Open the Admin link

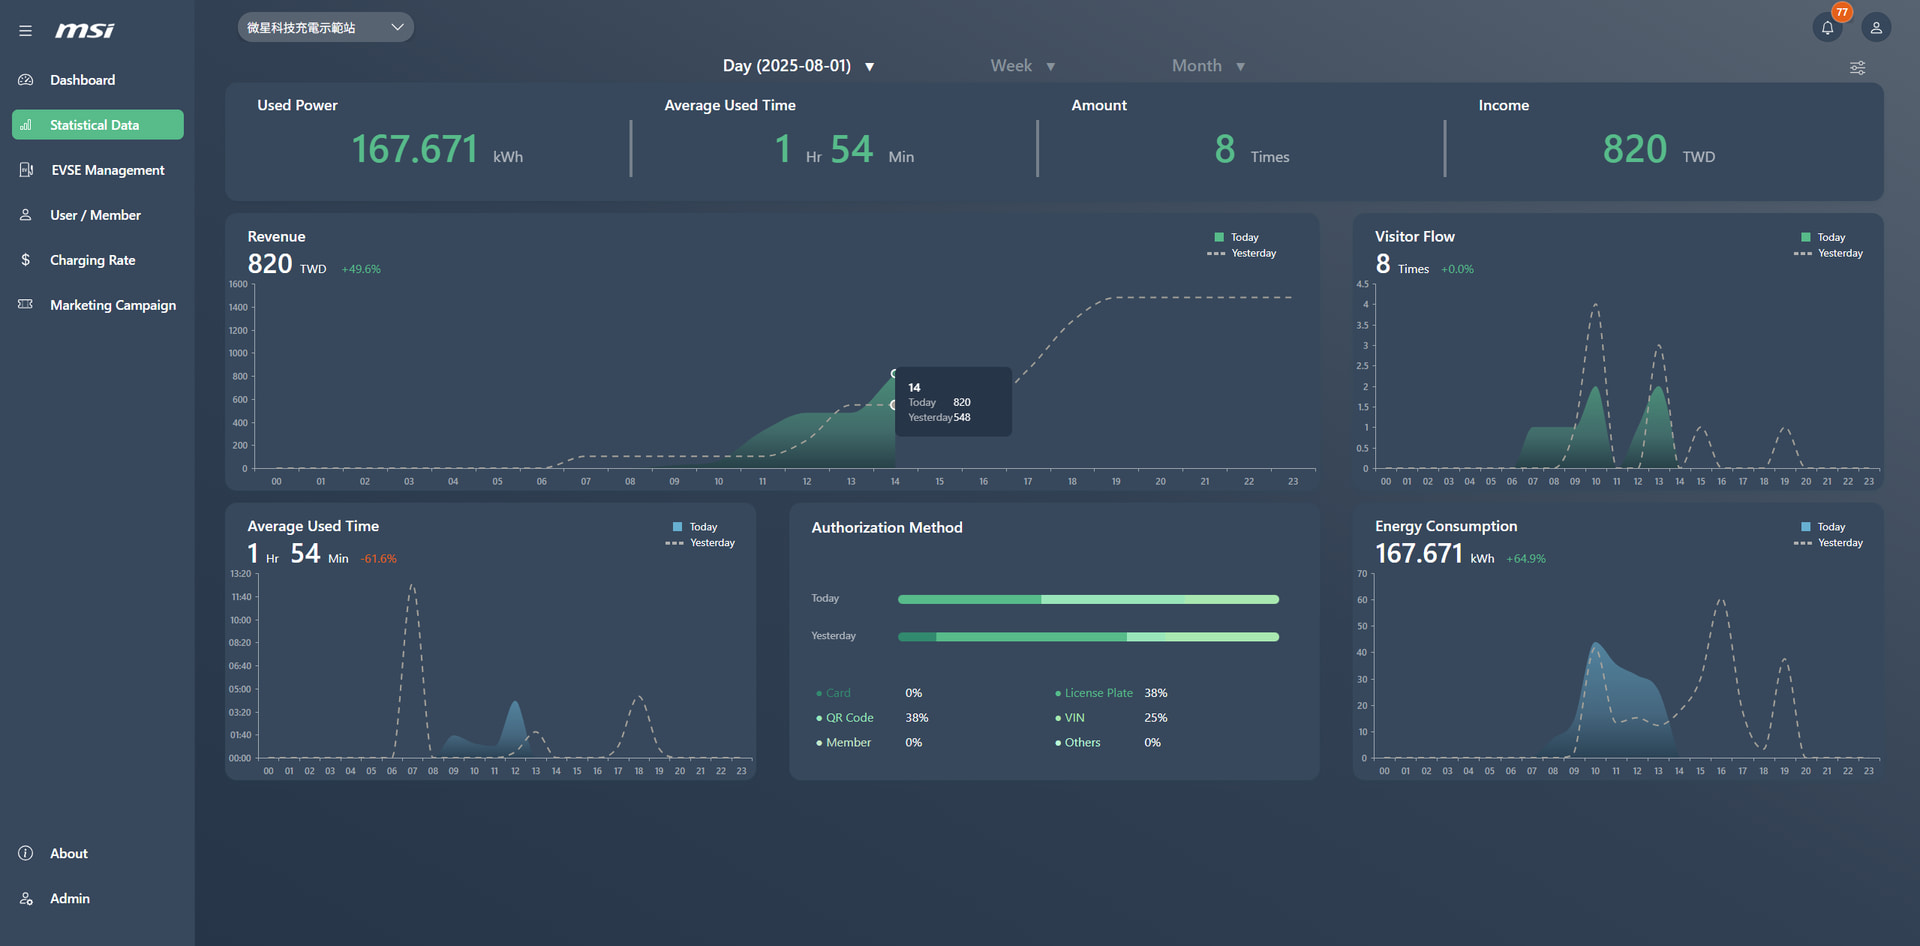(x=70, y=899)
